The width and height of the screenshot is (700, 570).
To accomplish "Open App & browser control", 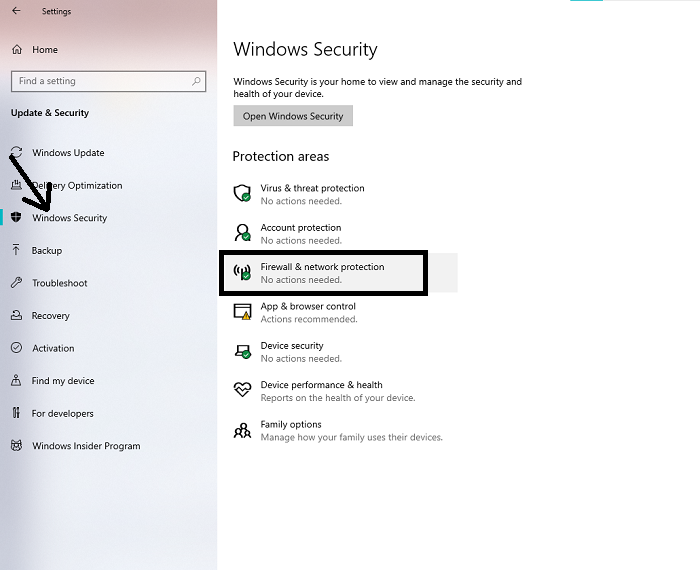I will point(308,306).
